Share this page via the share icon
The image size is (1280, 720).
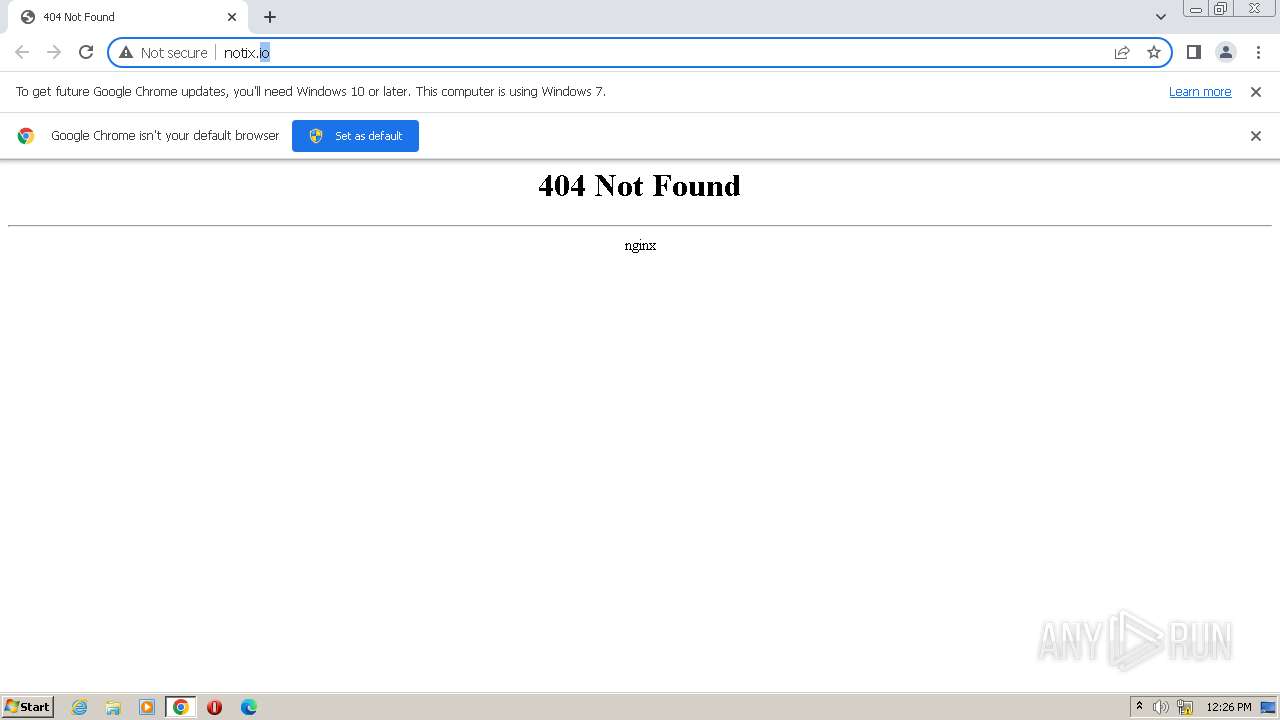tap(1122, 52)
